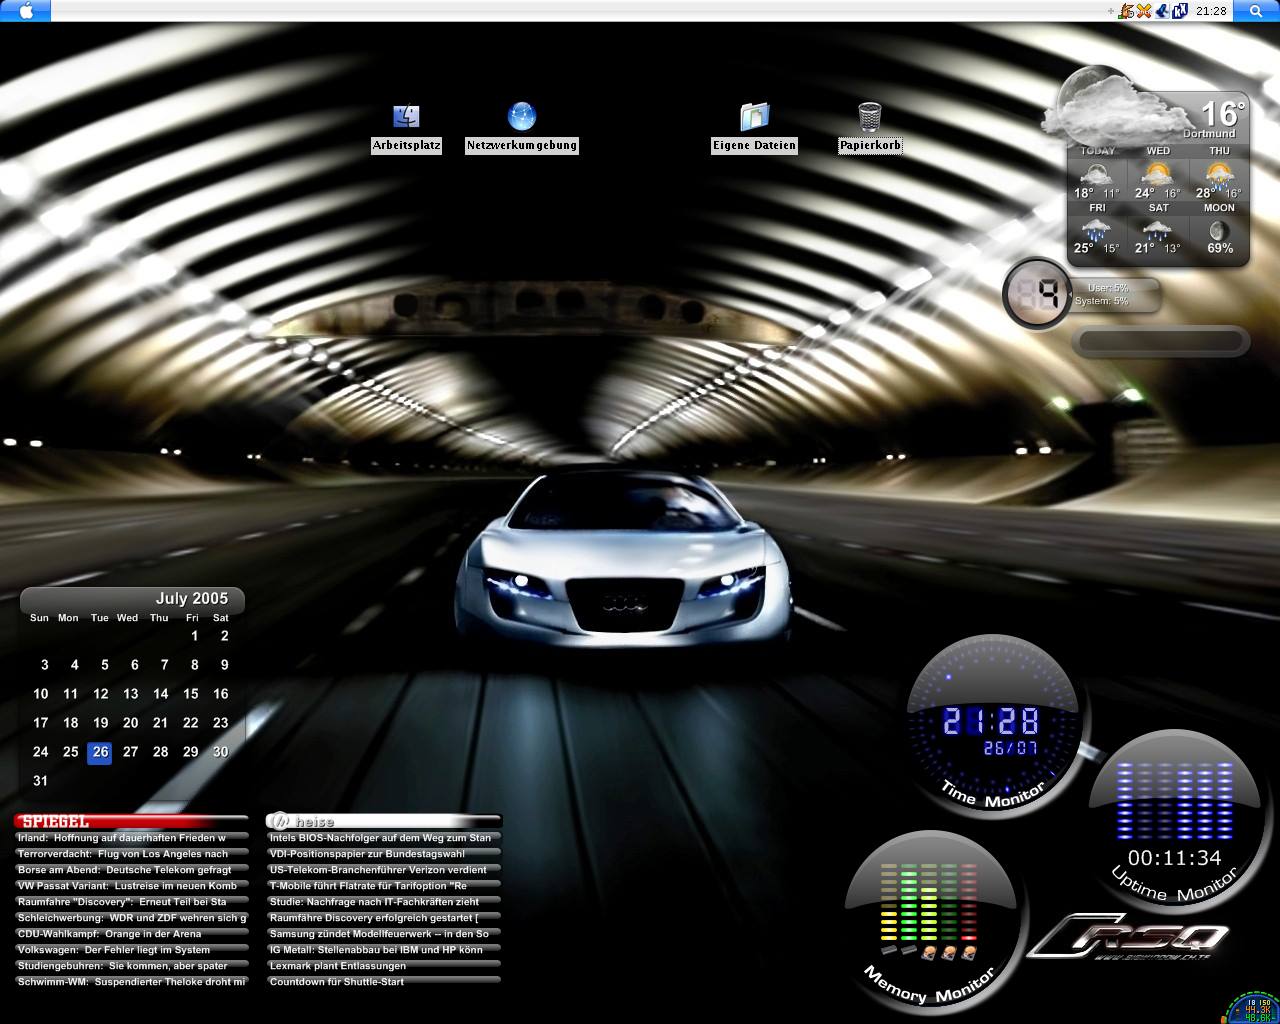Image resolution: width=1280 pixels, height=1024 pixels.
Task: Open headline Studiengebuhren: Sie kommen, aber spater
Action: click(x=131, y=966)
